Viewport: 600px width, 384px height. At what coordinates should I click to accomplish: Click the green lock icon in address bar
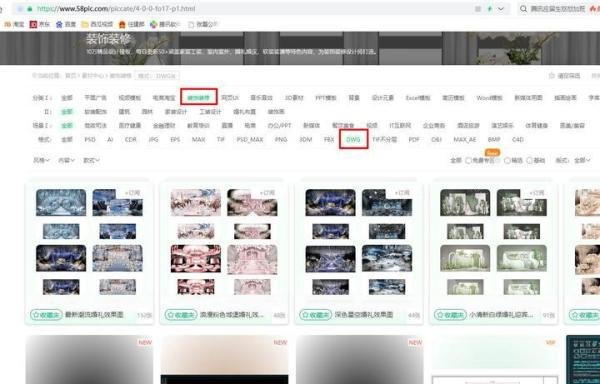click(30, 8)
